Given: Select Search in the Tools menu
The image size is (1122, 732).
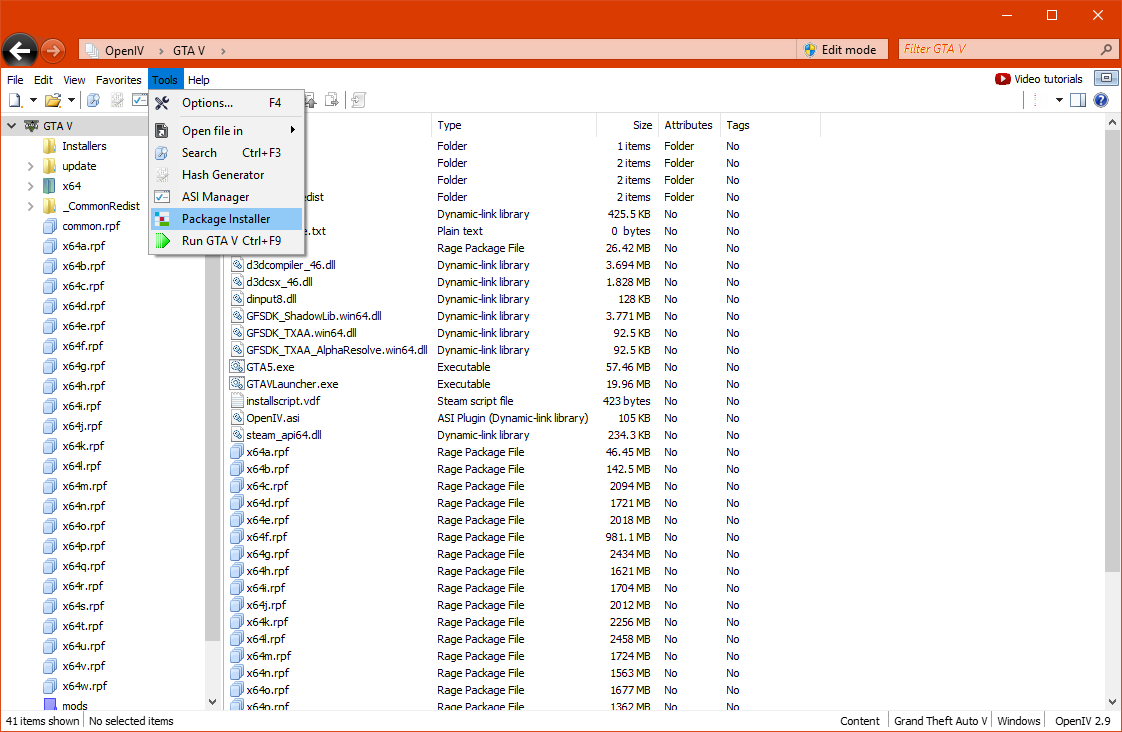Looking at the screenshot, I should 226,152.
